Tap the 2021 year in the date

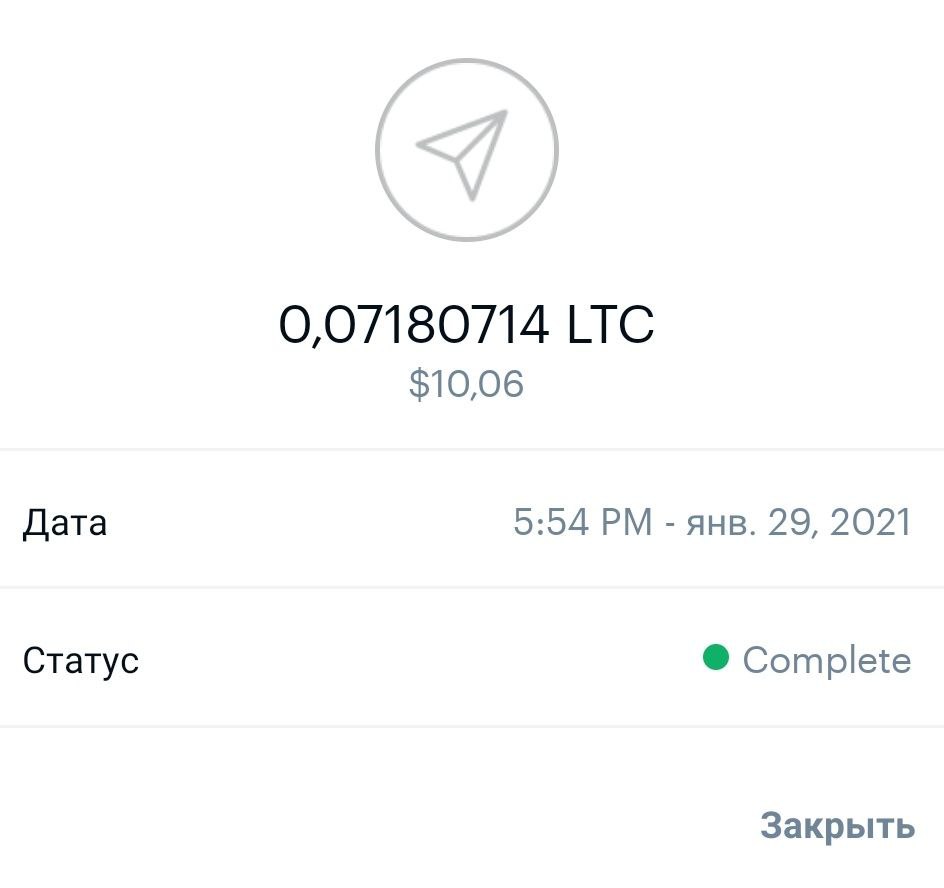point(869,522)
